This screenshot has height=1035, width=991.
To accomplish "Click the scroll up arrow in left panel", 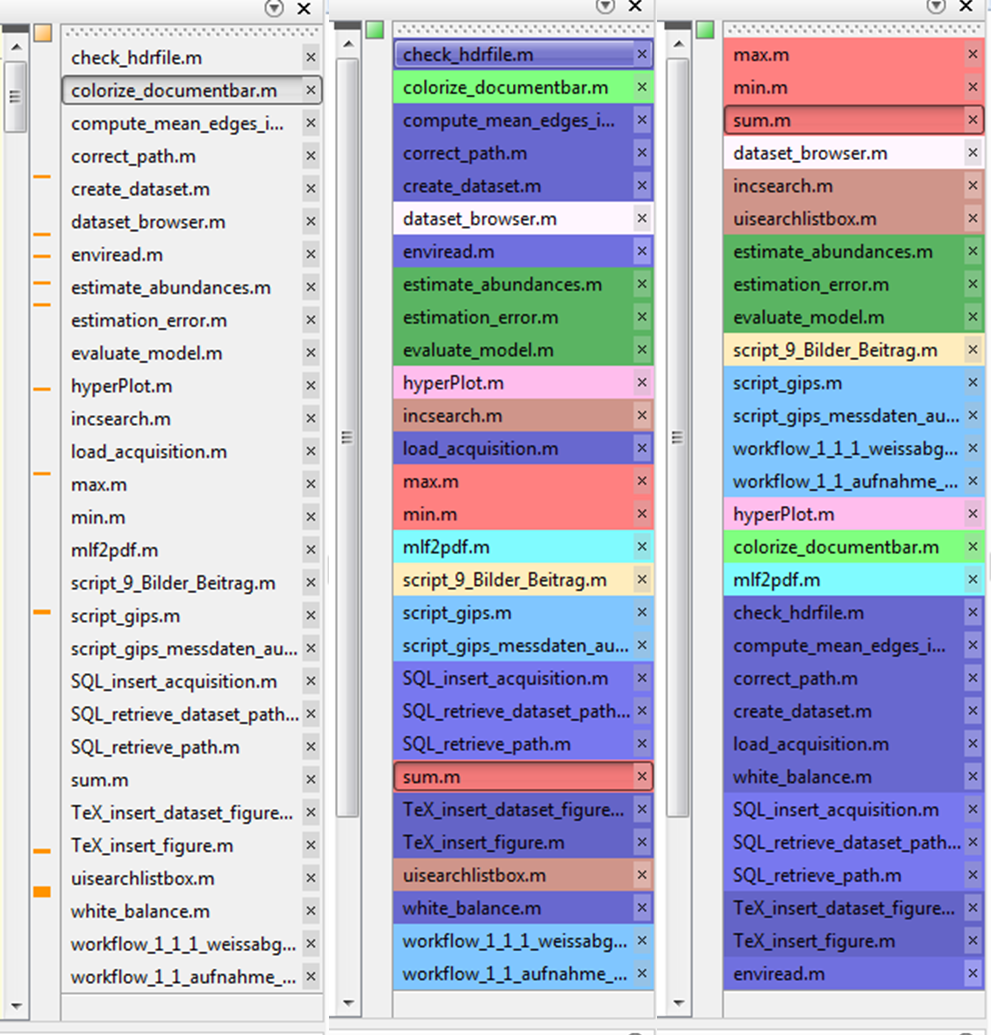I will point(17,48).
